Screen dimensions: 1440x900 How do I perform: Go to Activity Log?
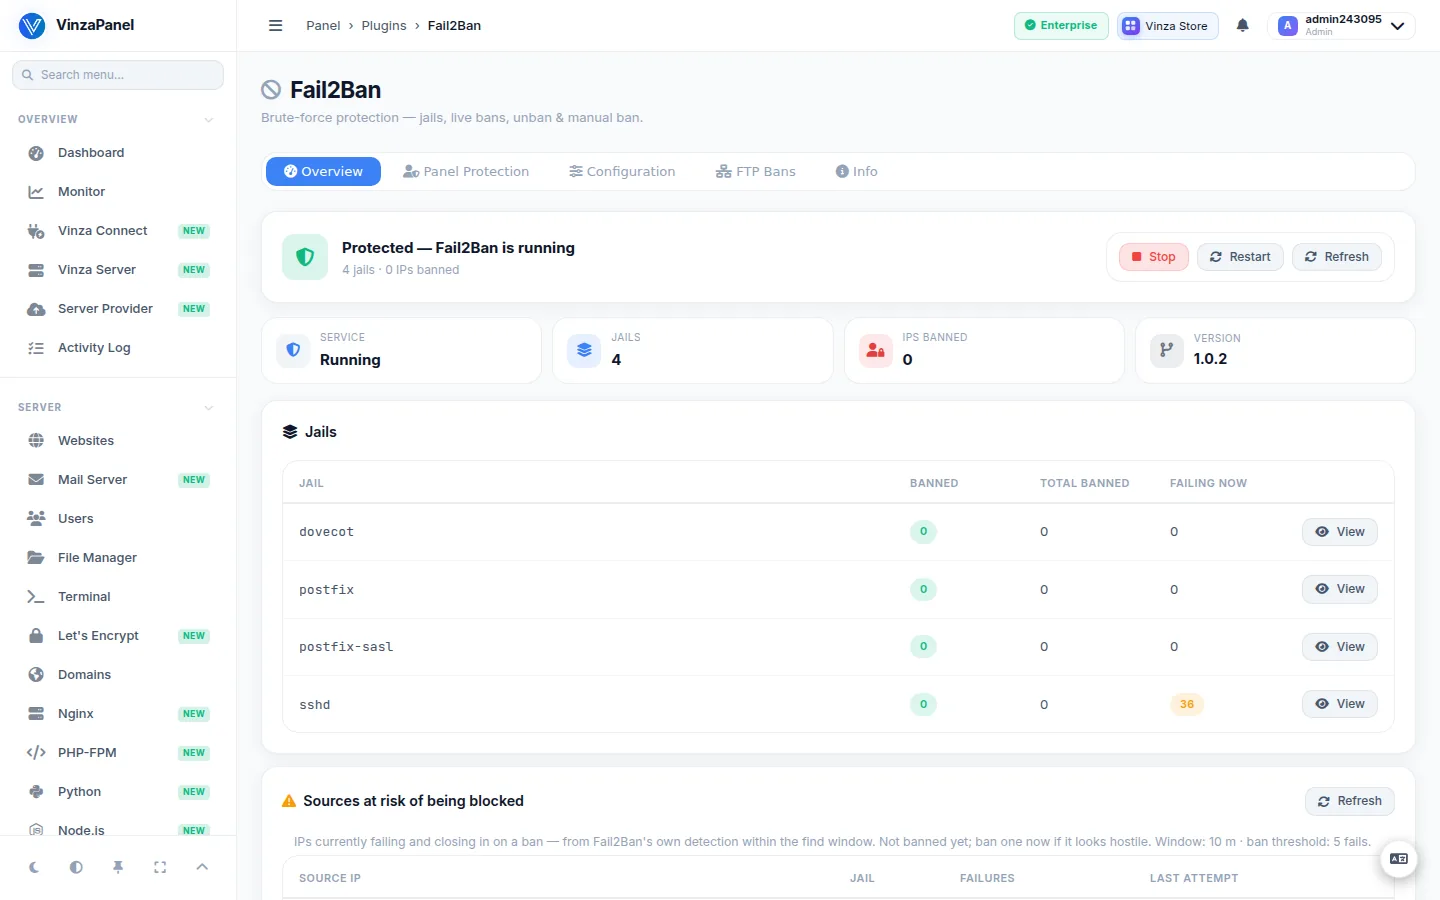(x=118, y=348)
